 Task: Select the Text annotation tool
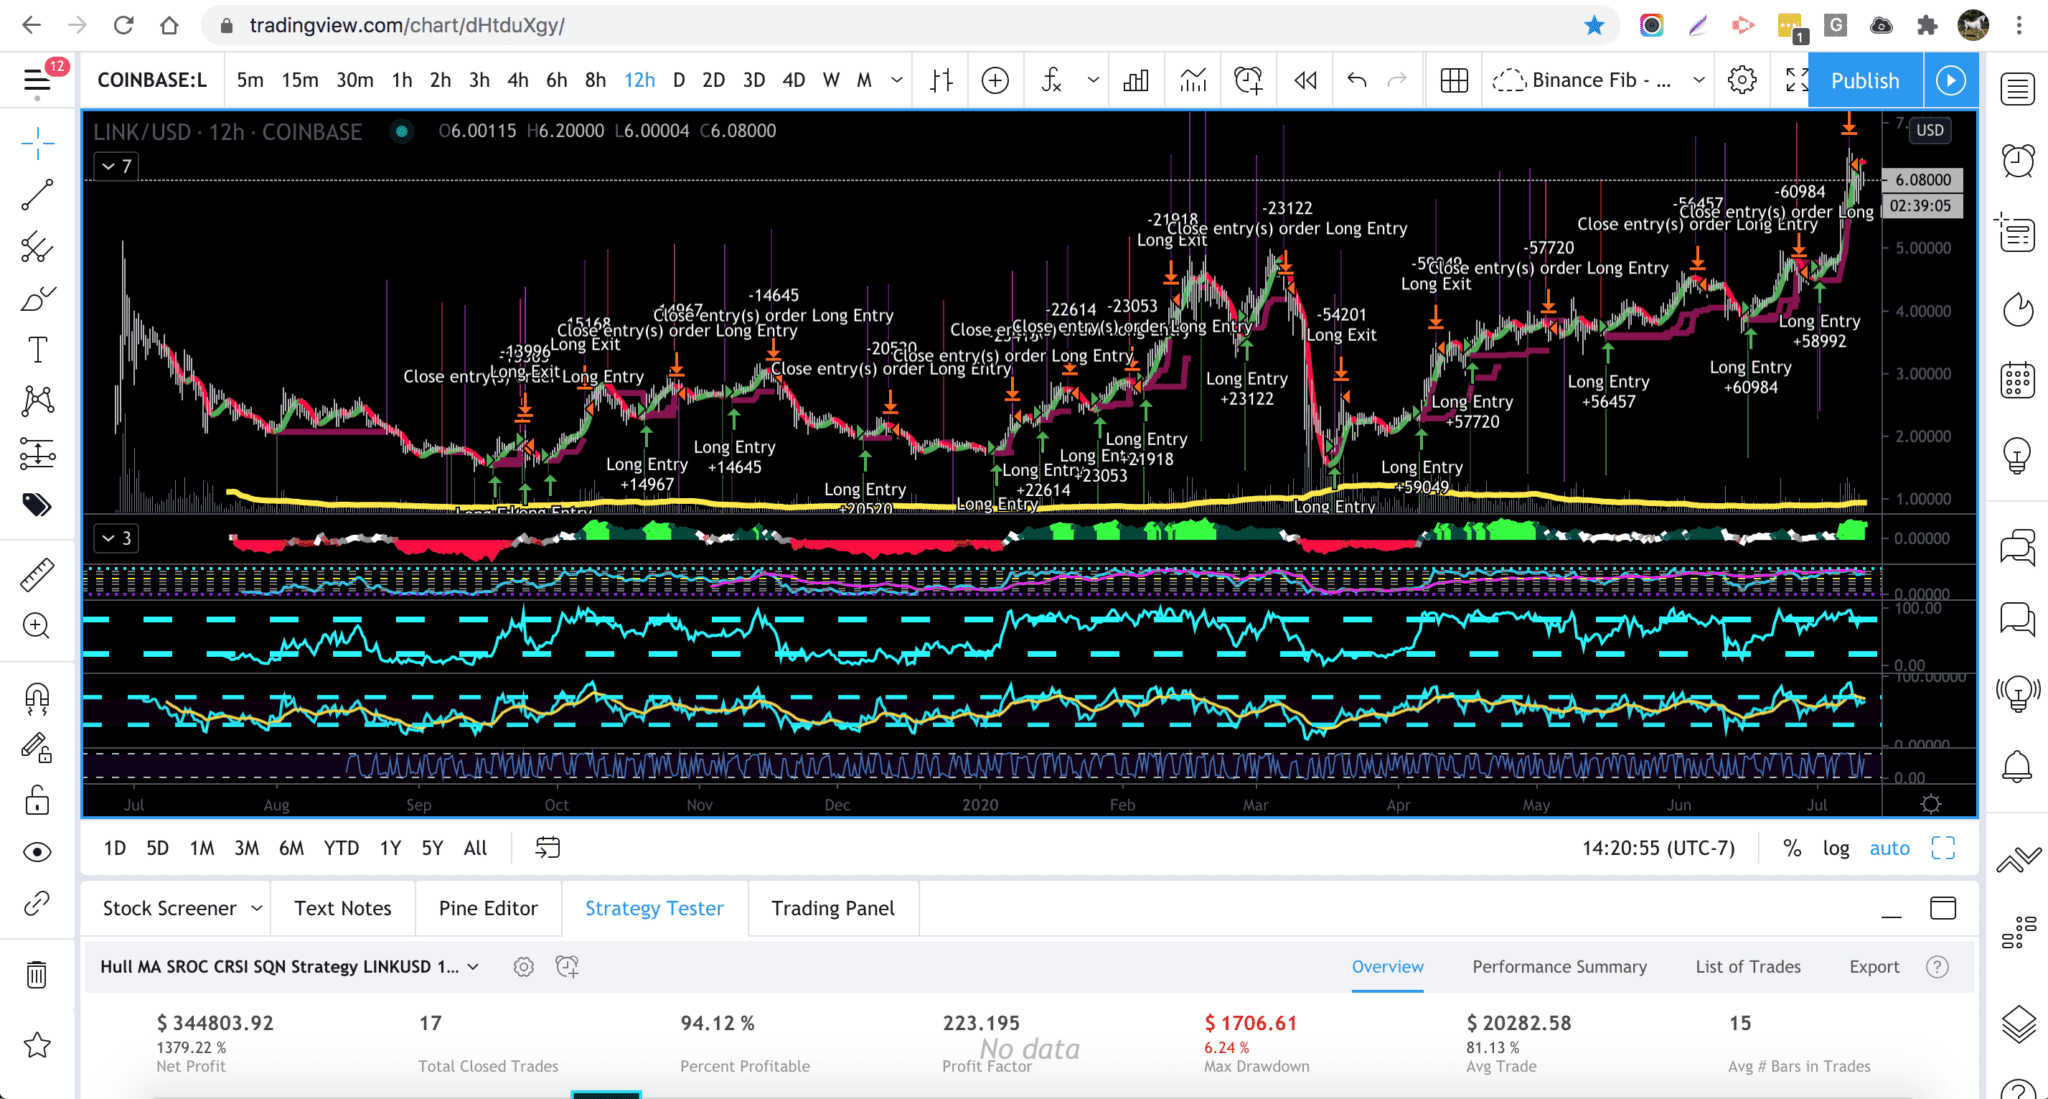pyautogui.click(x=37, y=349)
